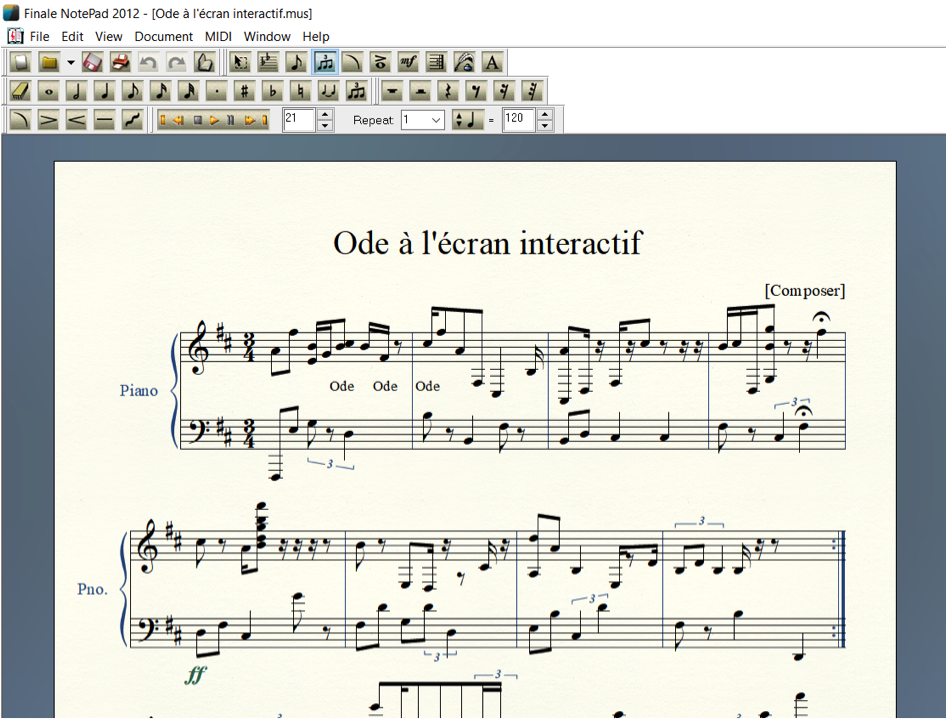This screenshot has height=719, width=947.
Task: Open the Repeat count dropdown
Action: (x=421, y=119)
